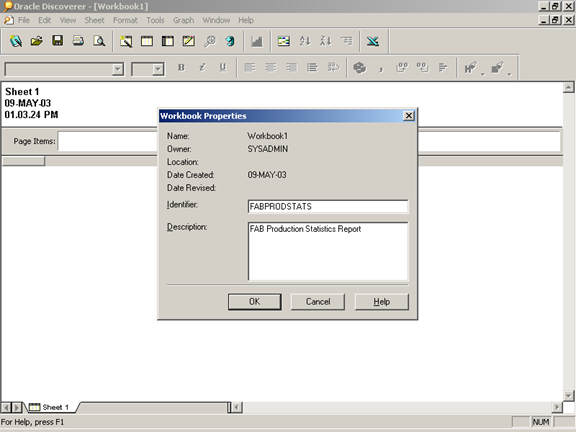Click the bulleted list format icon
Viewport: 576px width, 432px height.
point(312,68)
